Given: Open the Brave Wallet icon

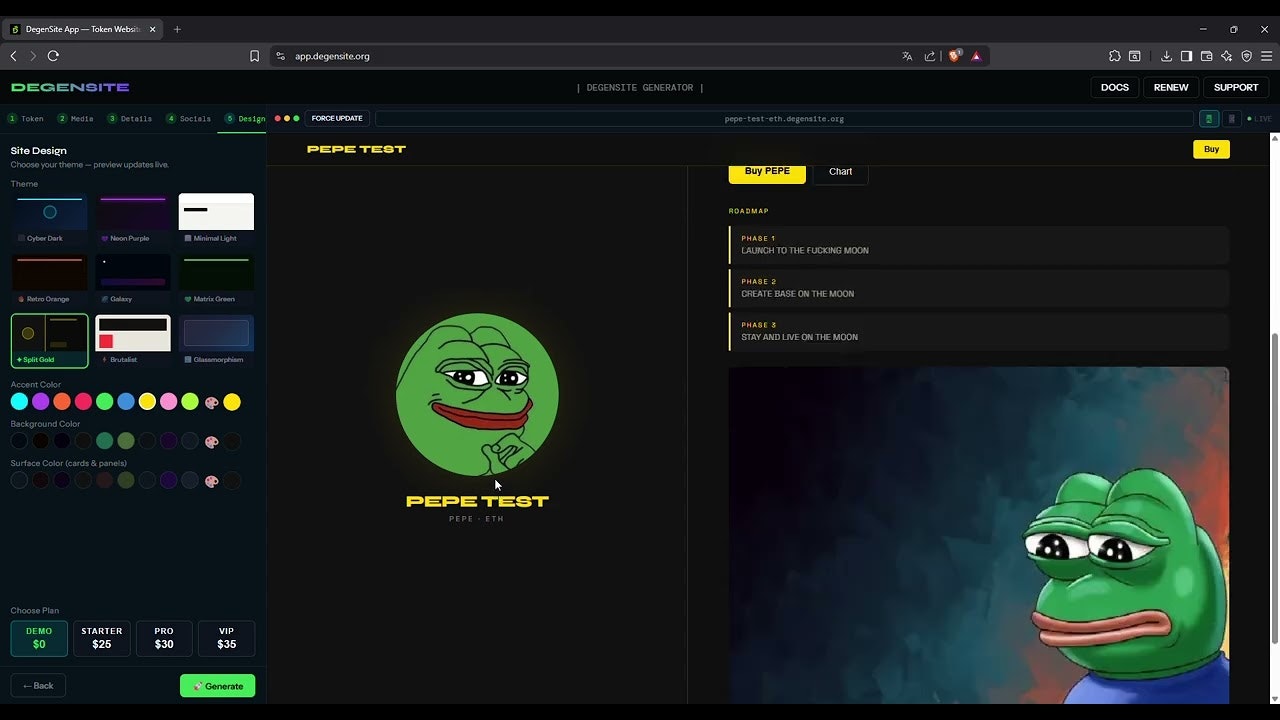Looking at the screenshot, I should click(1206, 56).
